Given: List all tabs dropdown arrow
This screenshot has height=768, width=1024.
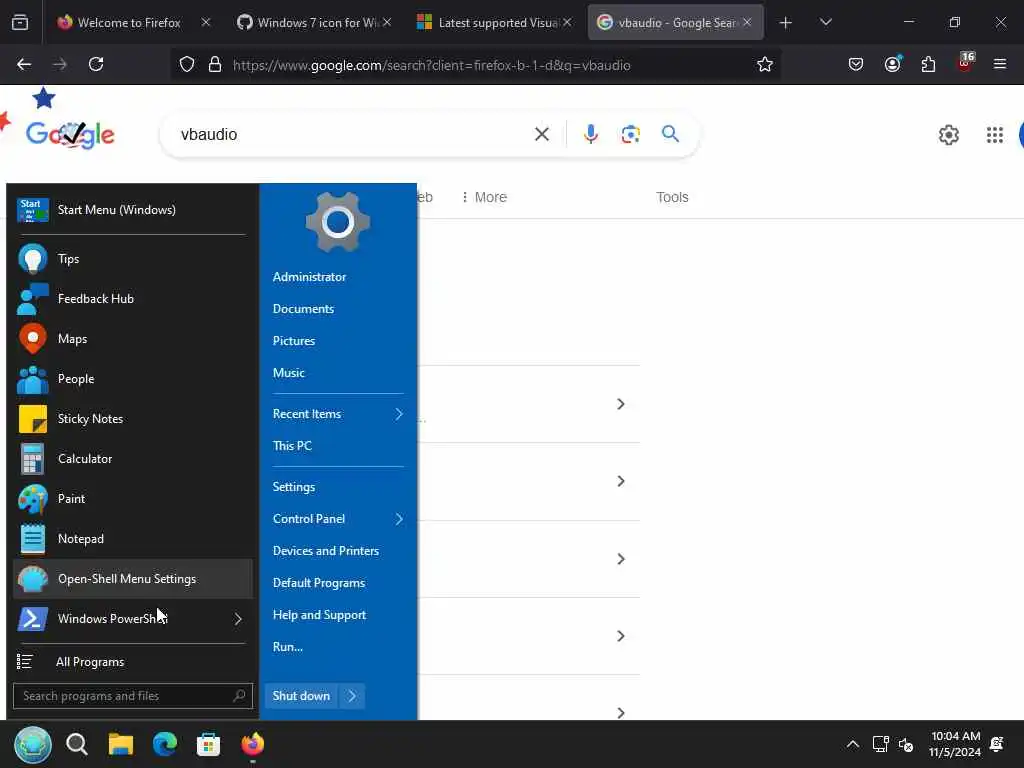Looking at the screenshot, I should [825, 22].
